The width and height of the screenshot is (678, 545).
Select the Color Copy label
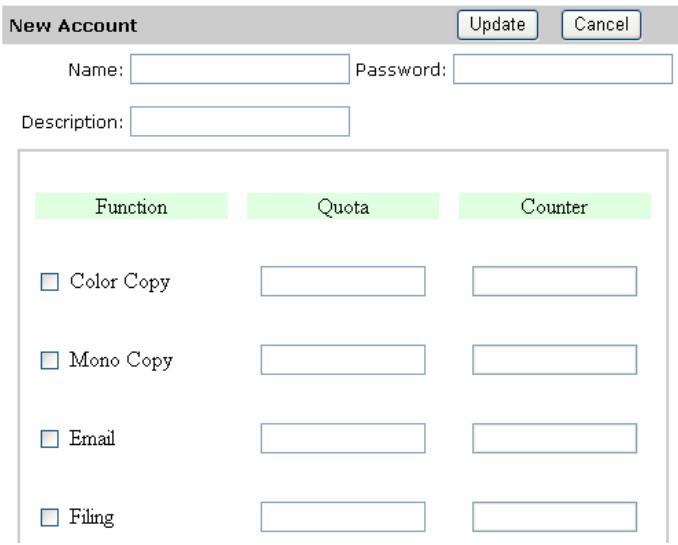(120, 282)
